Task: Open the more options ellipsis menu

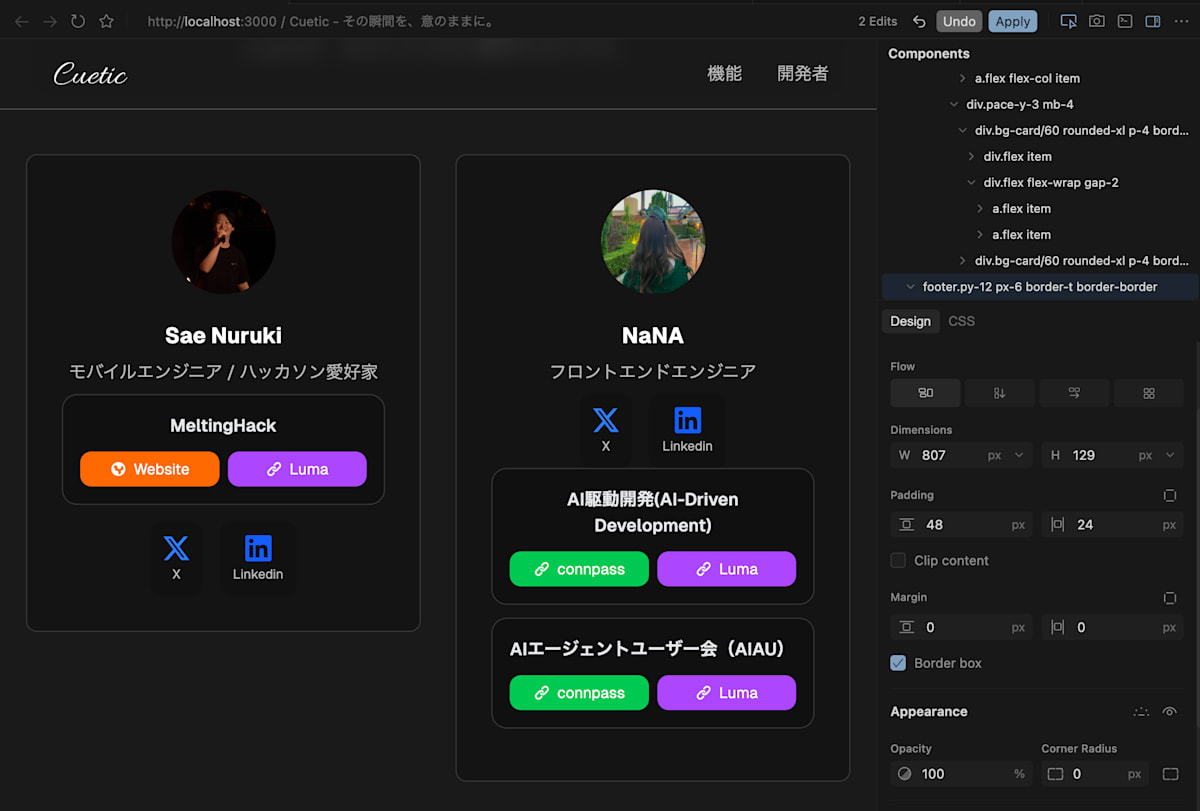Action: coord(1181,21)
